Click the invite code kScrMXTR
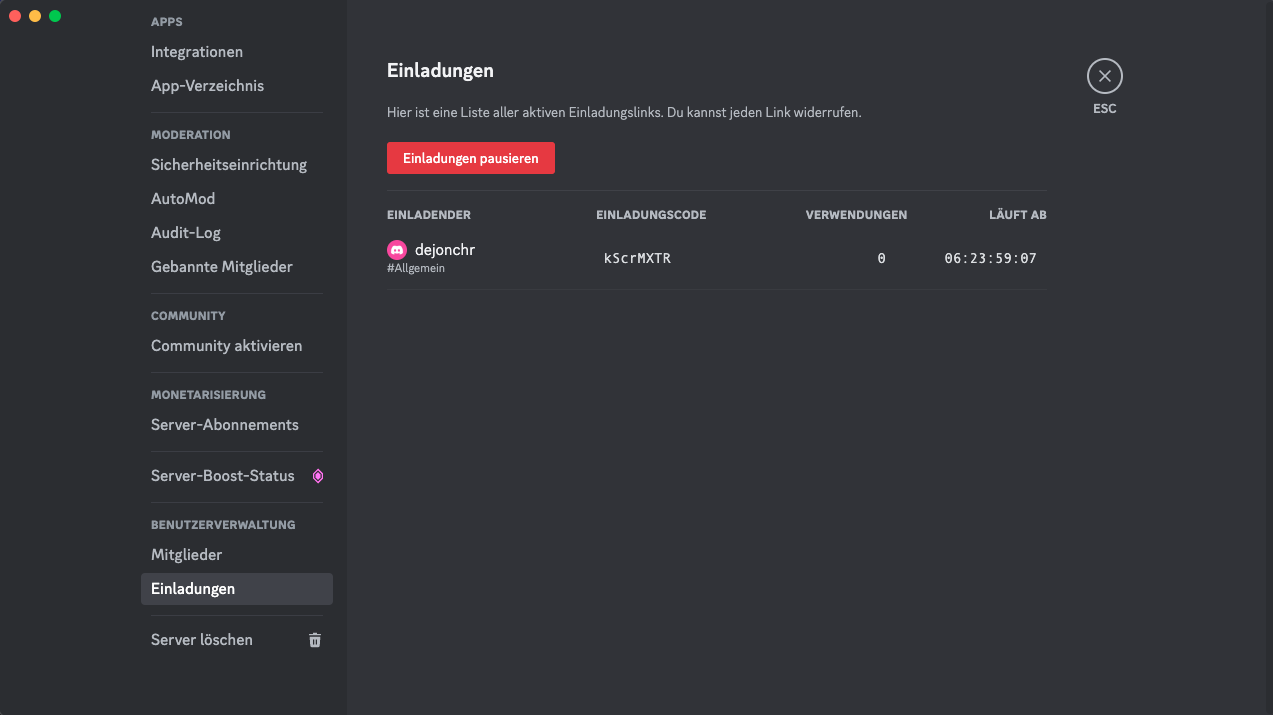1273x715 pixels. (x=637, y=258)
